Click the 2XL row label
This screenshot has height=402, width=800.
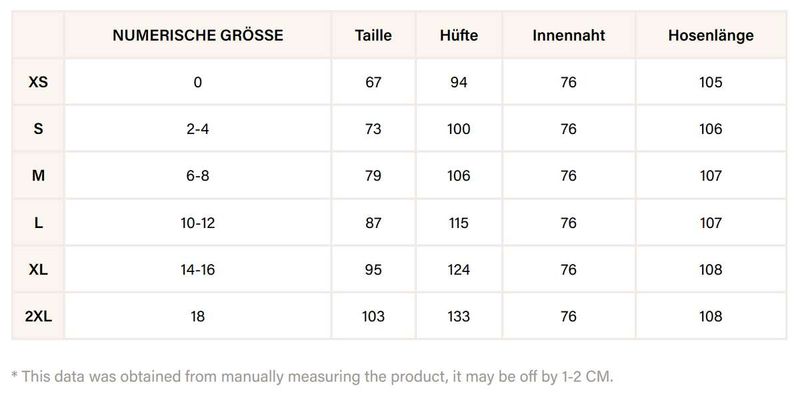click(x=38, y=317)
